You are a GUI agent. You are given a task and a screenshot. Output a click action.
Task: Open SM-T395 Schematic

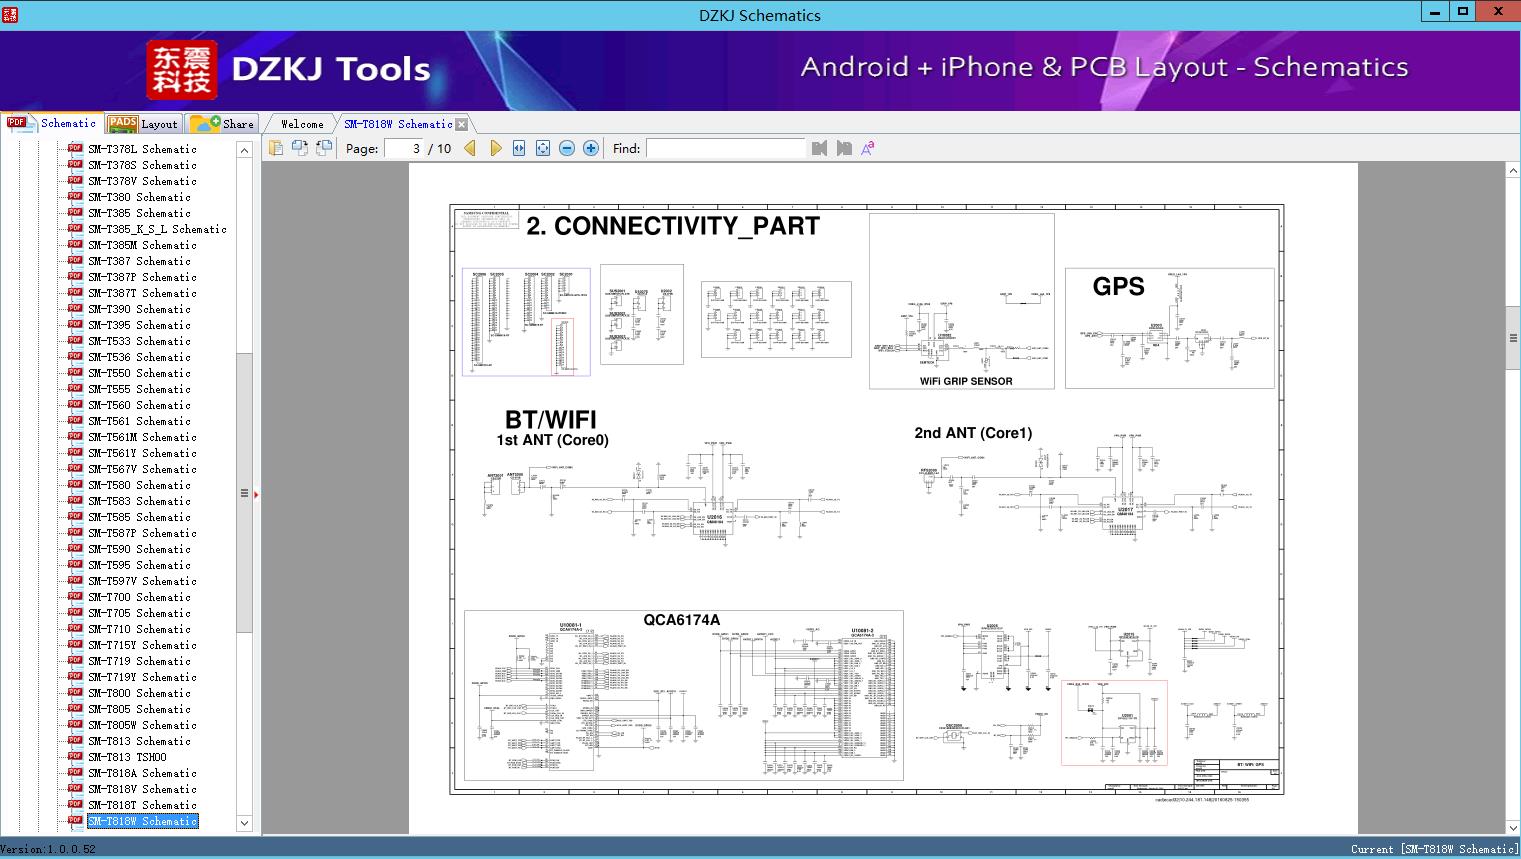pyautogui.click(x=139, y=325)
